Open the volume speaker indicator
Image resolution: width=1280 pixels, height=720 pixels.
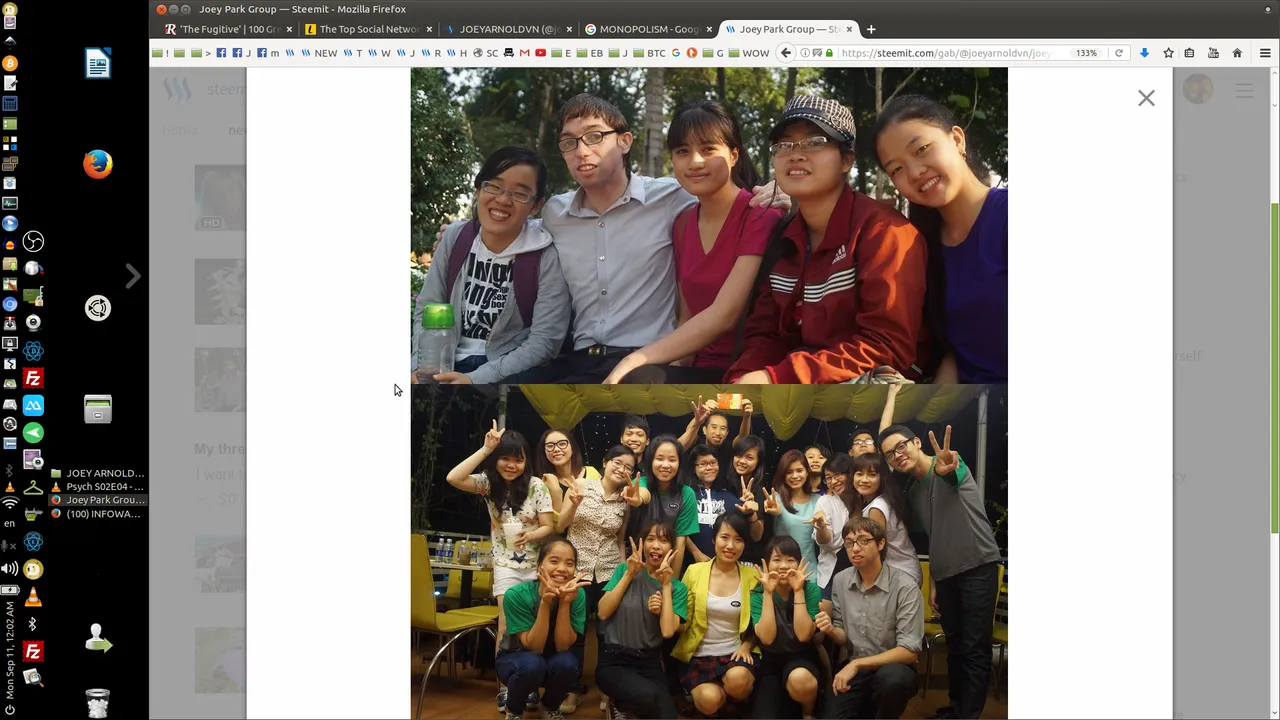(x=10, y=568)
